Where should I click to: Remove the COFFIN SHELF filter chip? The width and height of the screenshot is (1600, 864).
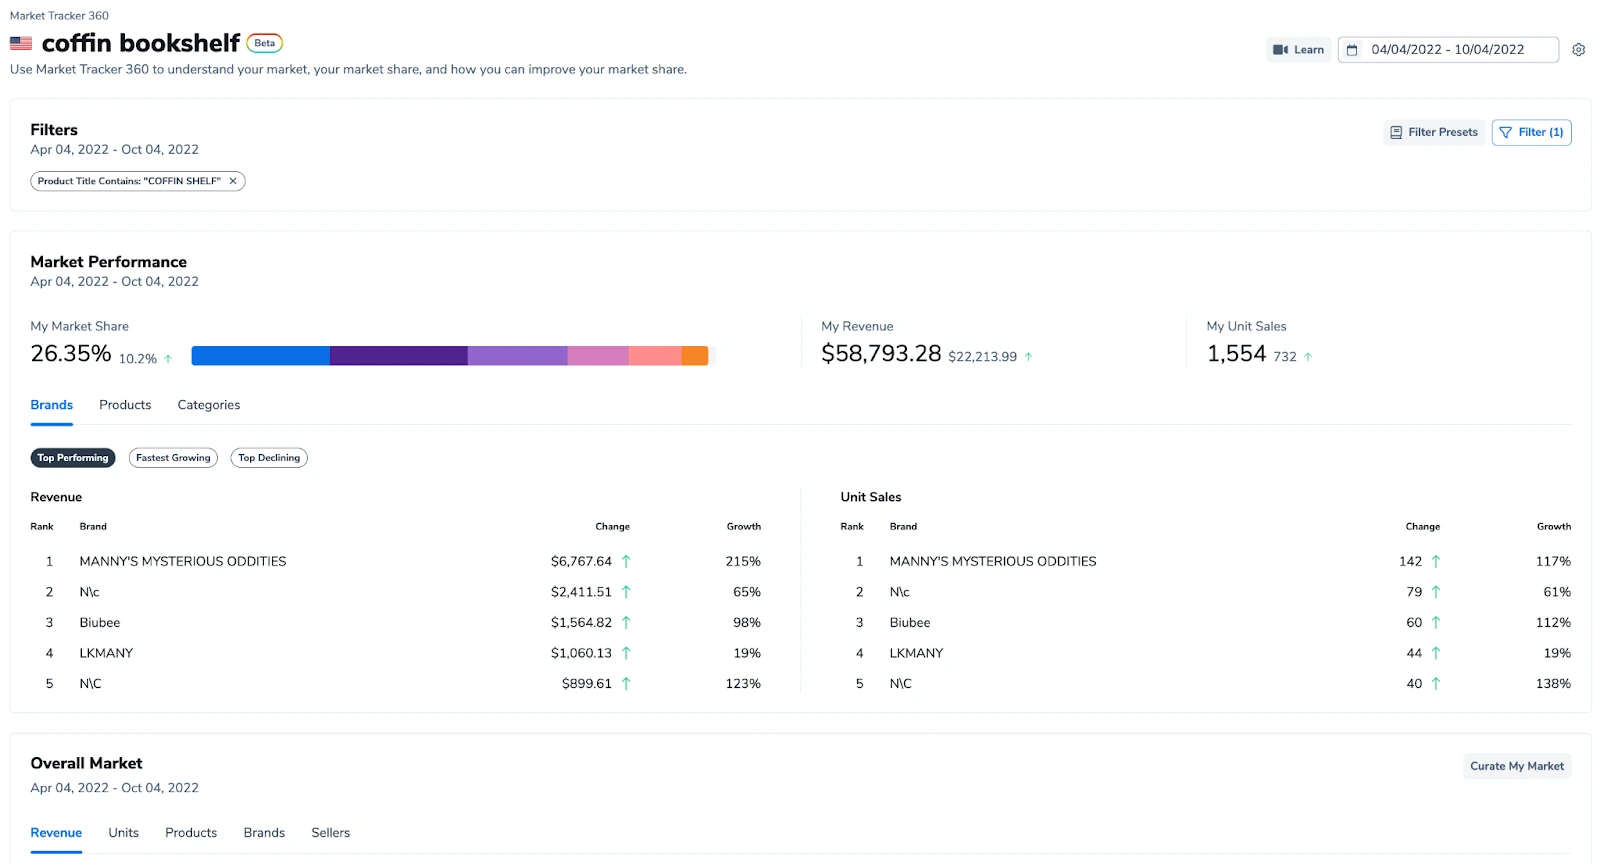click(233, 181)
